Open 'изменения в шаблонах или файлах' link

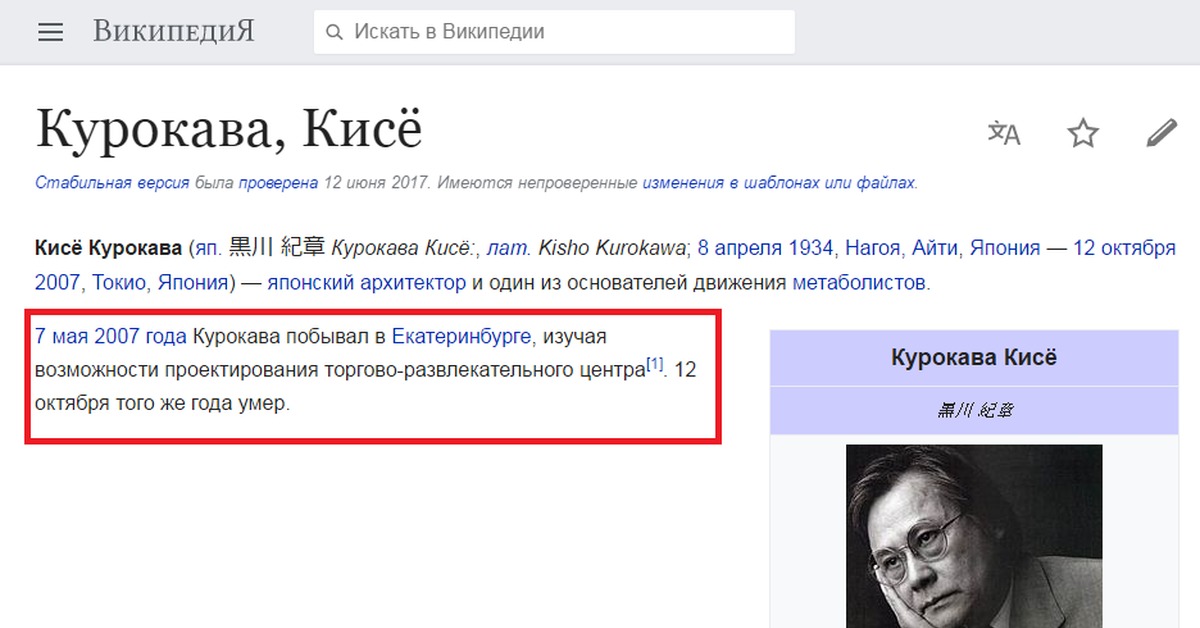click(x=778, y=183)
